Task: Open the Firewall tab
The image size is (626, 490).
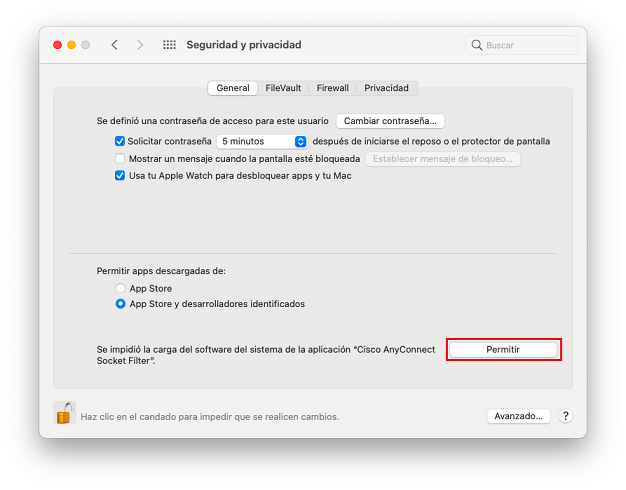Action: 333,88
